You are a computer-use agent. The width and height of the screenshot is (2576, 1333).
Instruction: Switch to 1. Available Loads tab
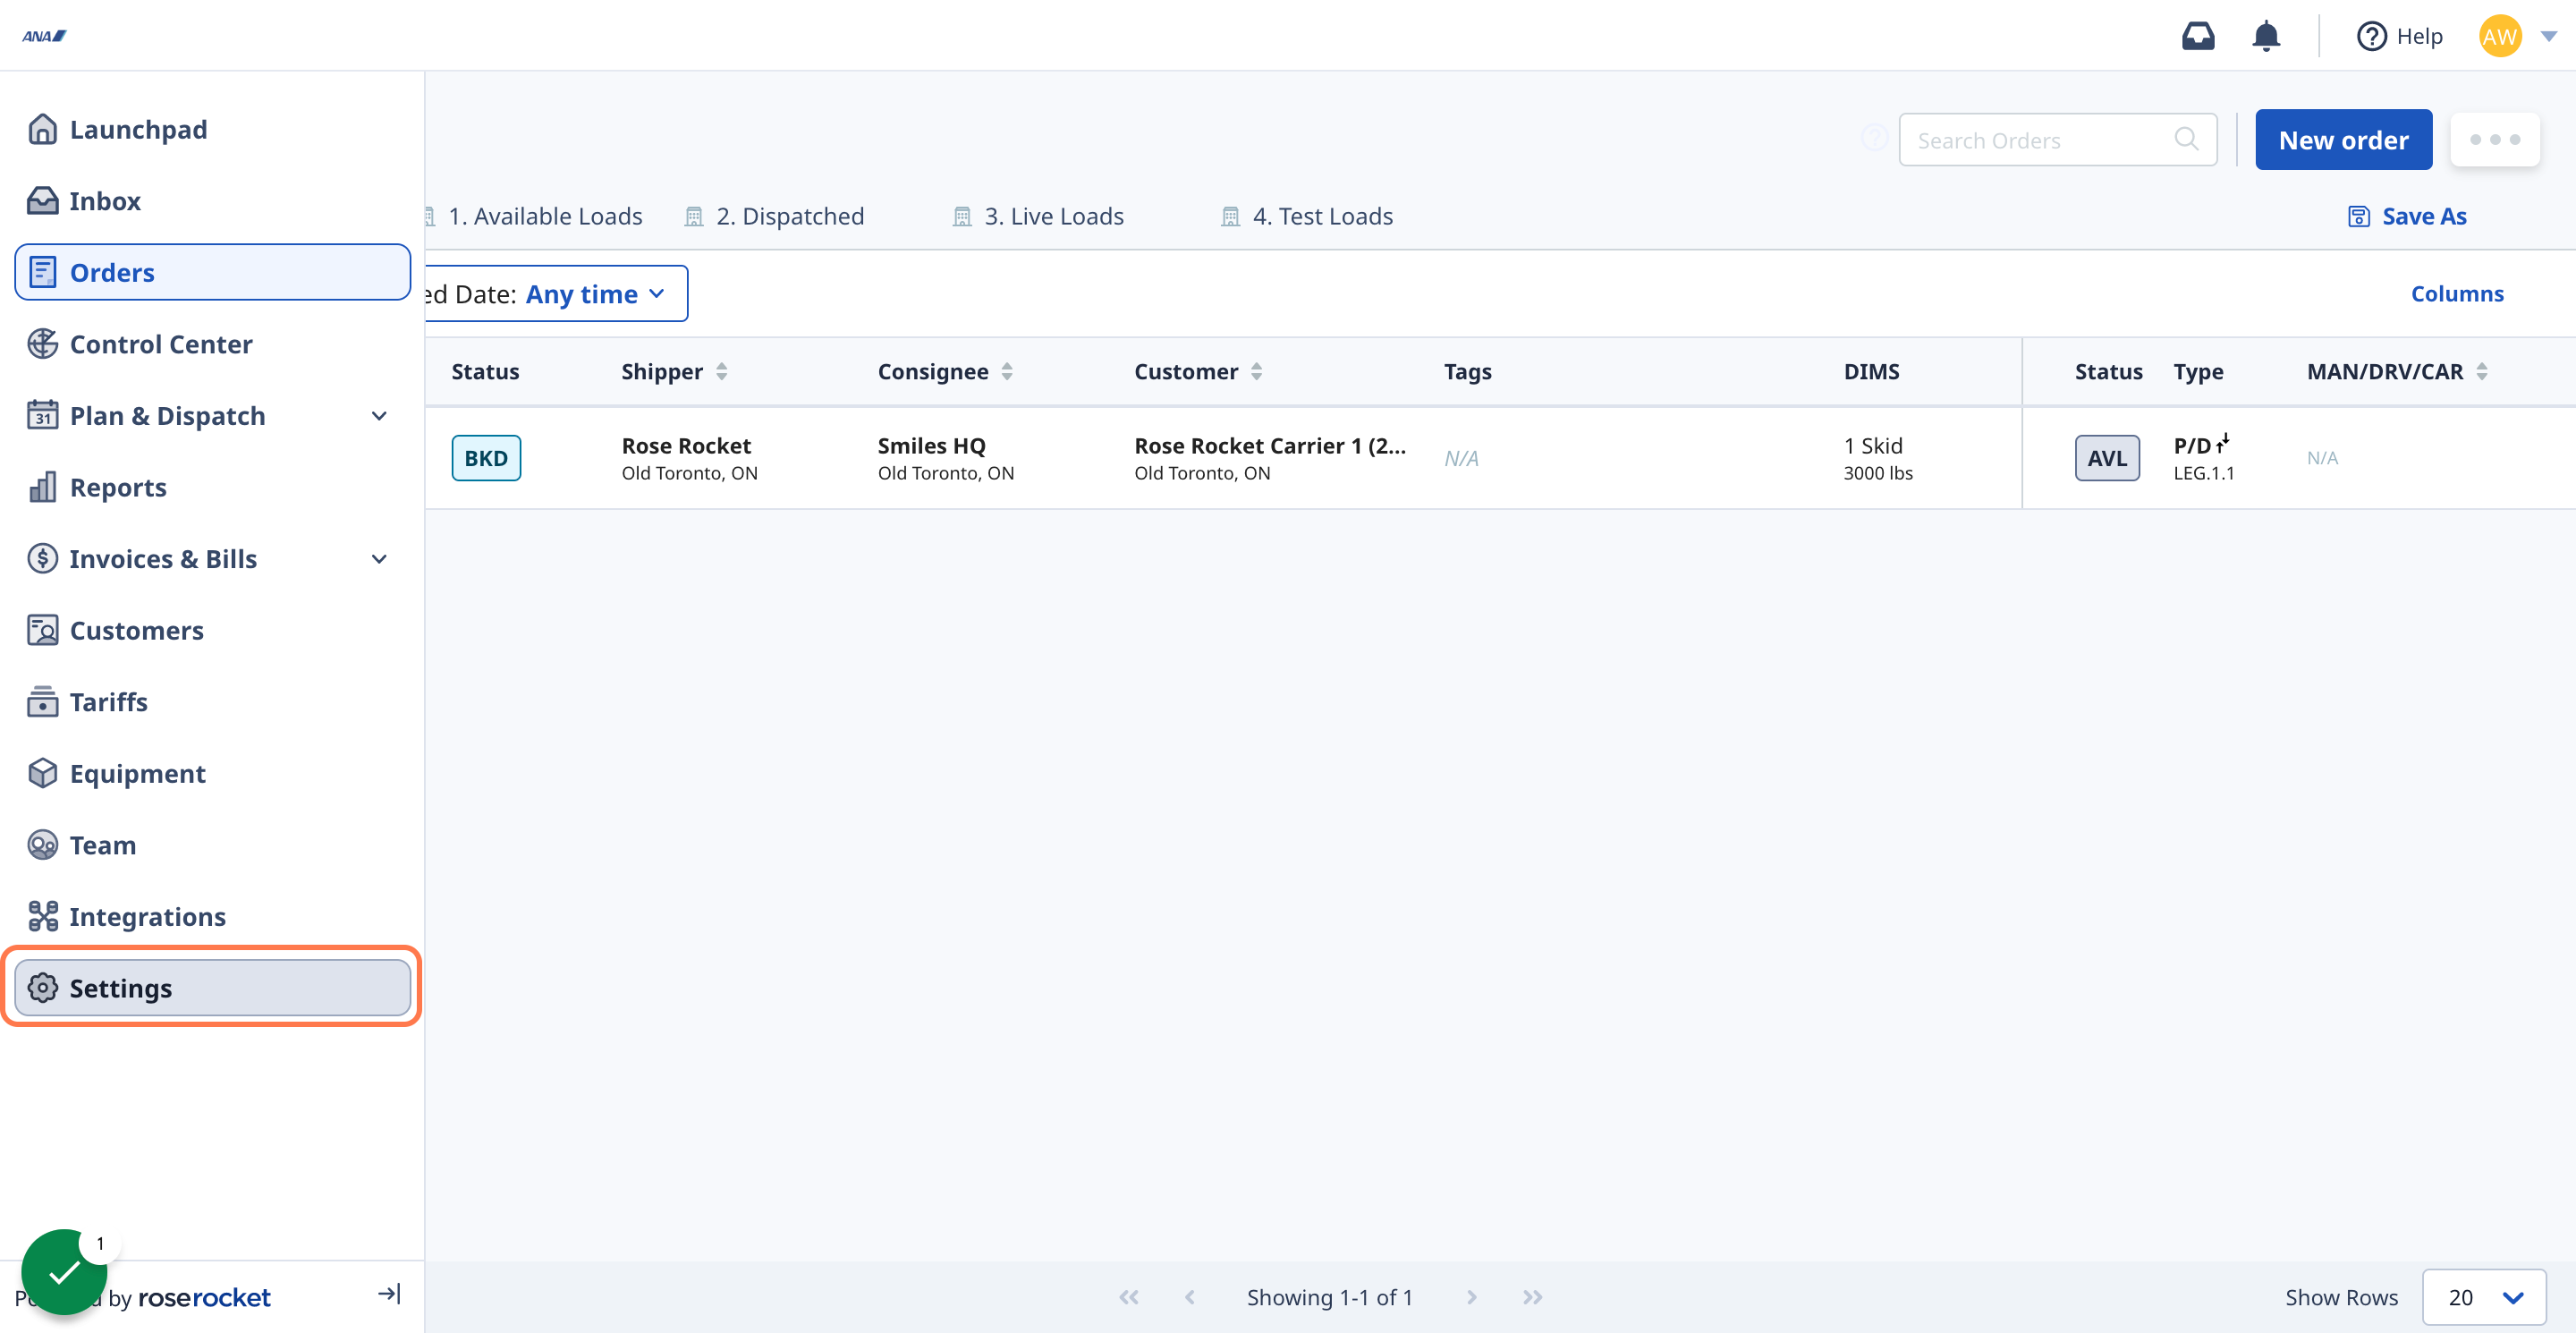click(544, 216)
